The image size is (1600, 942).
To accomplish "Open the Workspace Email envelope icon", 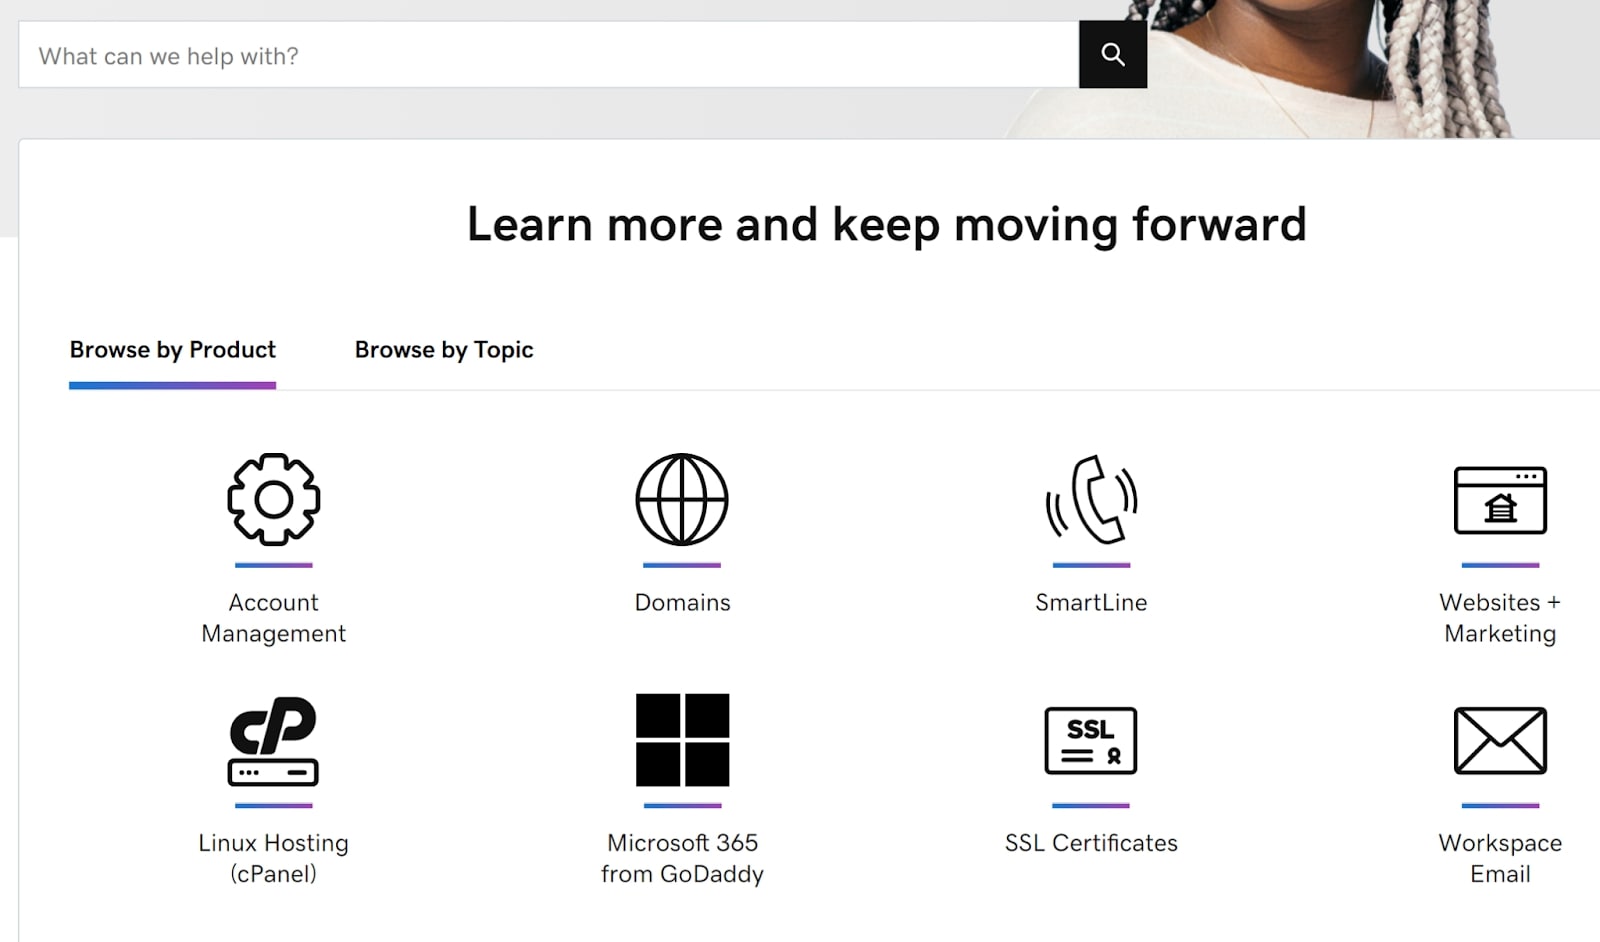I will pyautogui.click(x=1499, y=741).
